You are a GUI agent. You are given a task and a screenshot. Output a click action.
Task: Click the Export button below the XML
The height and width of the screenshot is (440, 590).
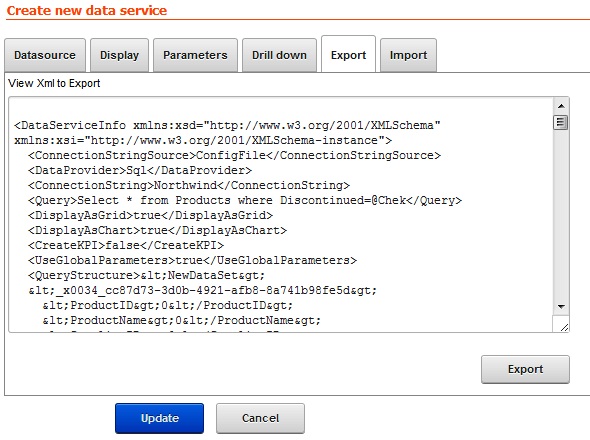point(525,369)
